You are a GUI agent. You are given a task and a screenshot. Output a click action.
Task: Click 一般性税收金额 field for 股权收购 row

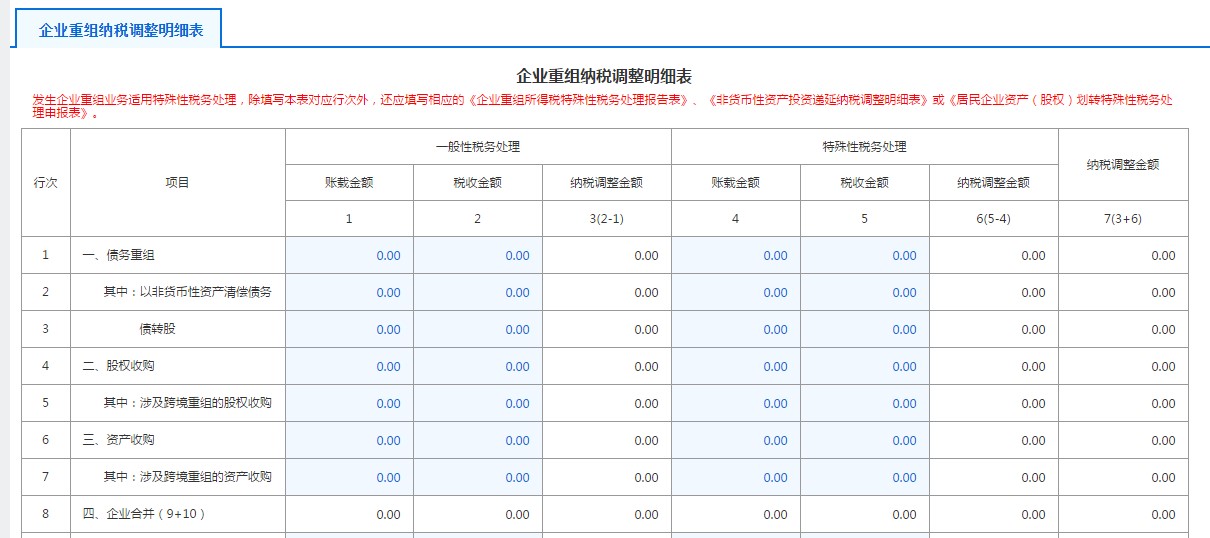[478, 367]
